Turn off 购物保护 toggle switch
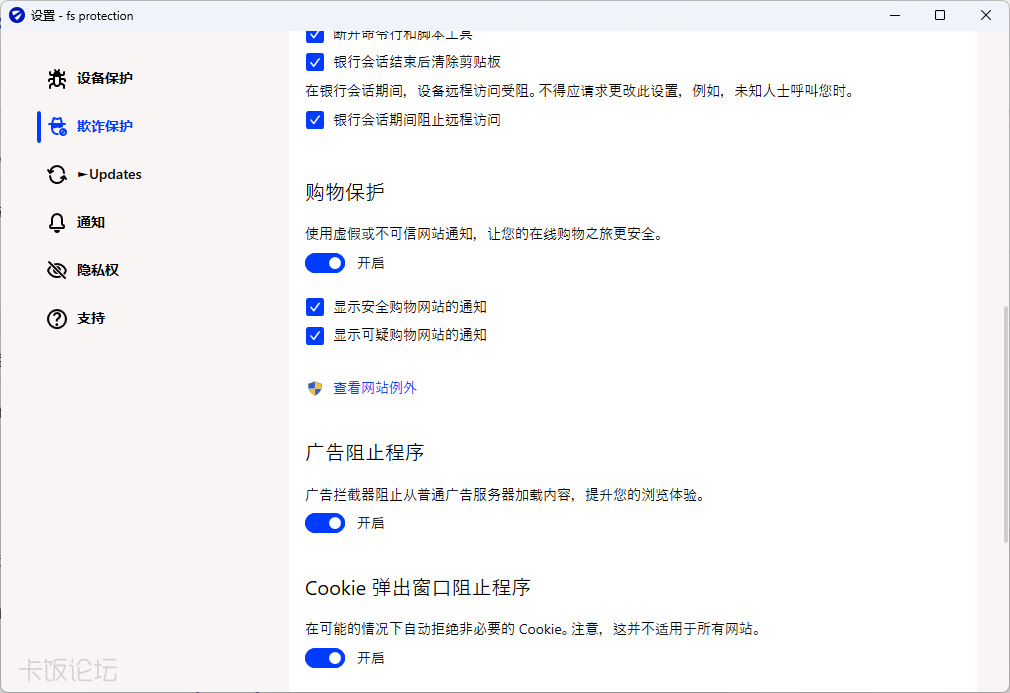The image size is (1010, 693). point(325,263)
